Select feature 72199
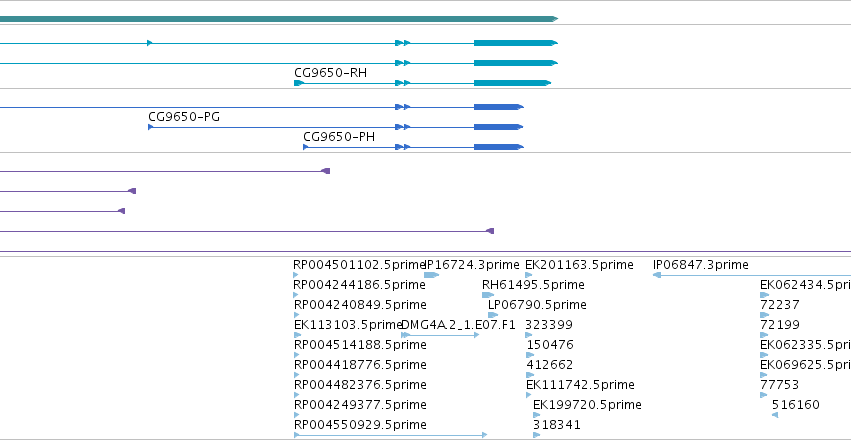 (x=780, y=325)
